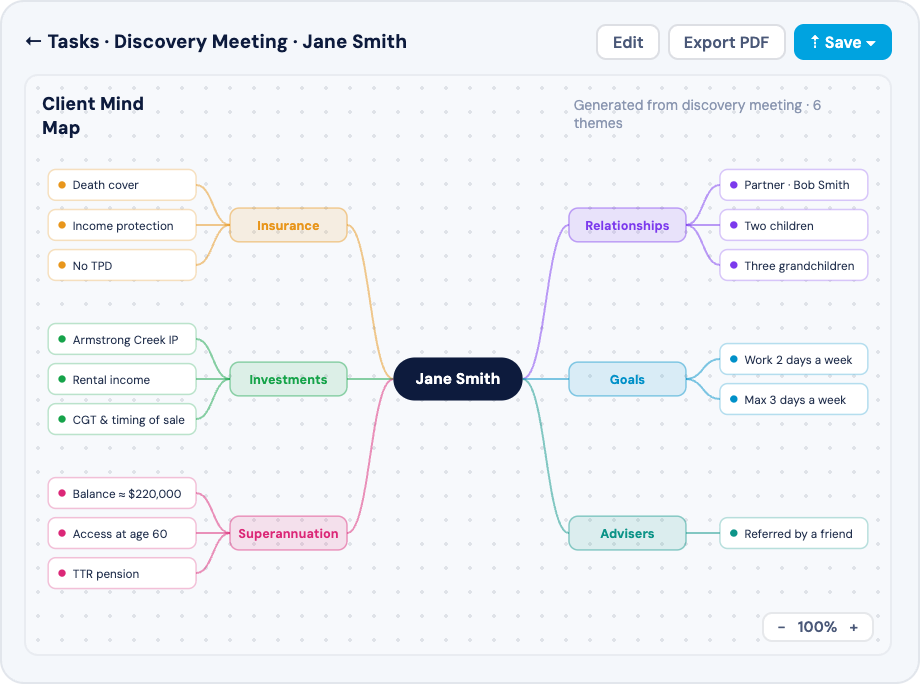Click the 100% zoom level value
This screenshot has width=920, height=684.
coord(817,627)
